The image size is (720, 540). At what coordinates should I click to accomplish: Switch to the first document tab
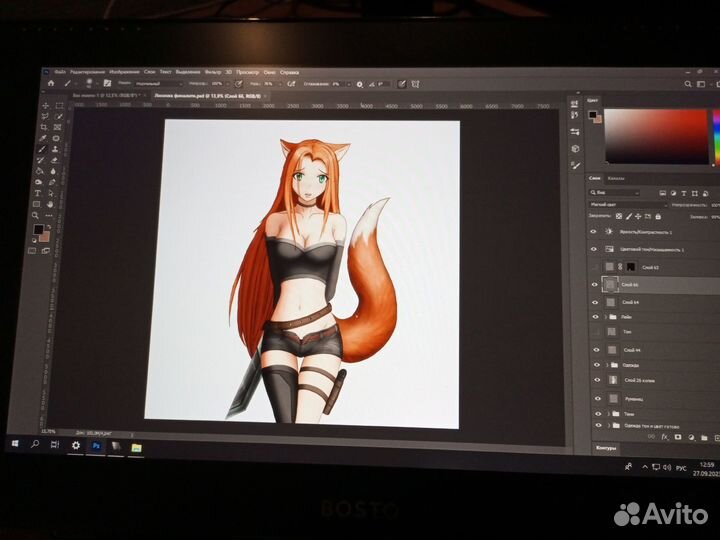point(108,95)
